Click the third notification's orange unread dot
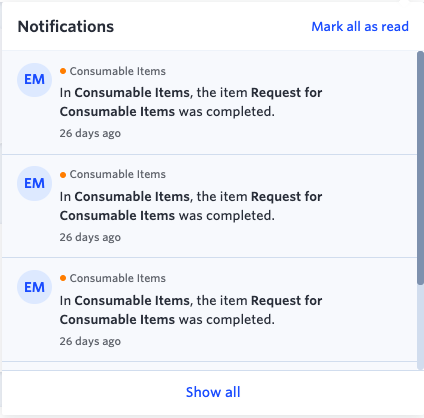This screenshot has width=424, height=418. pos(63,278)
